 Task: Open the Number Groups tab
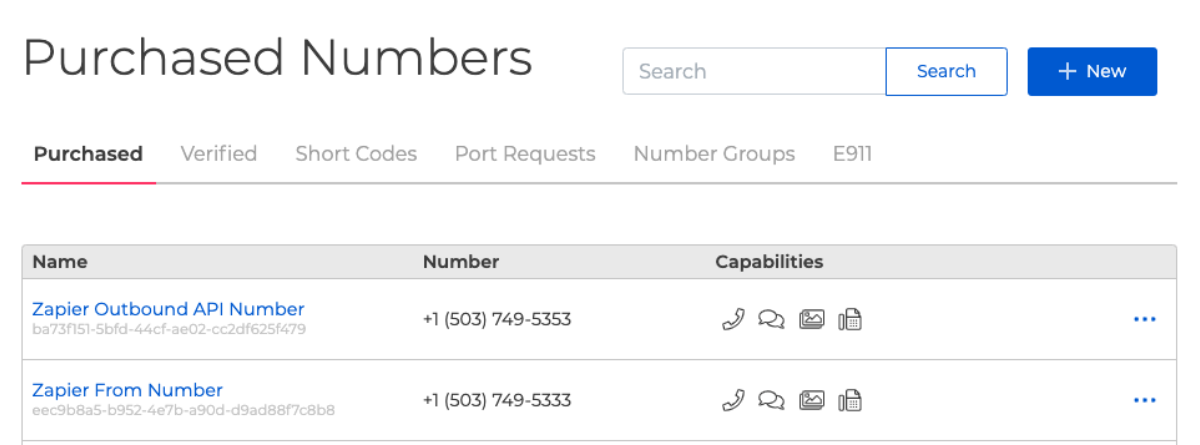coord(714,154)
